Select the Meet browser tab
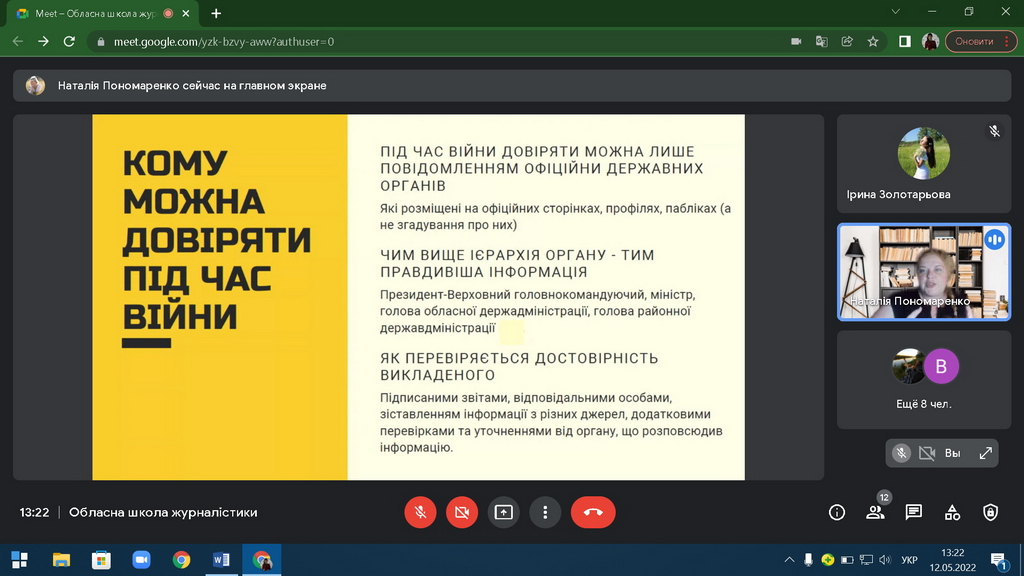 coord(95,14)
